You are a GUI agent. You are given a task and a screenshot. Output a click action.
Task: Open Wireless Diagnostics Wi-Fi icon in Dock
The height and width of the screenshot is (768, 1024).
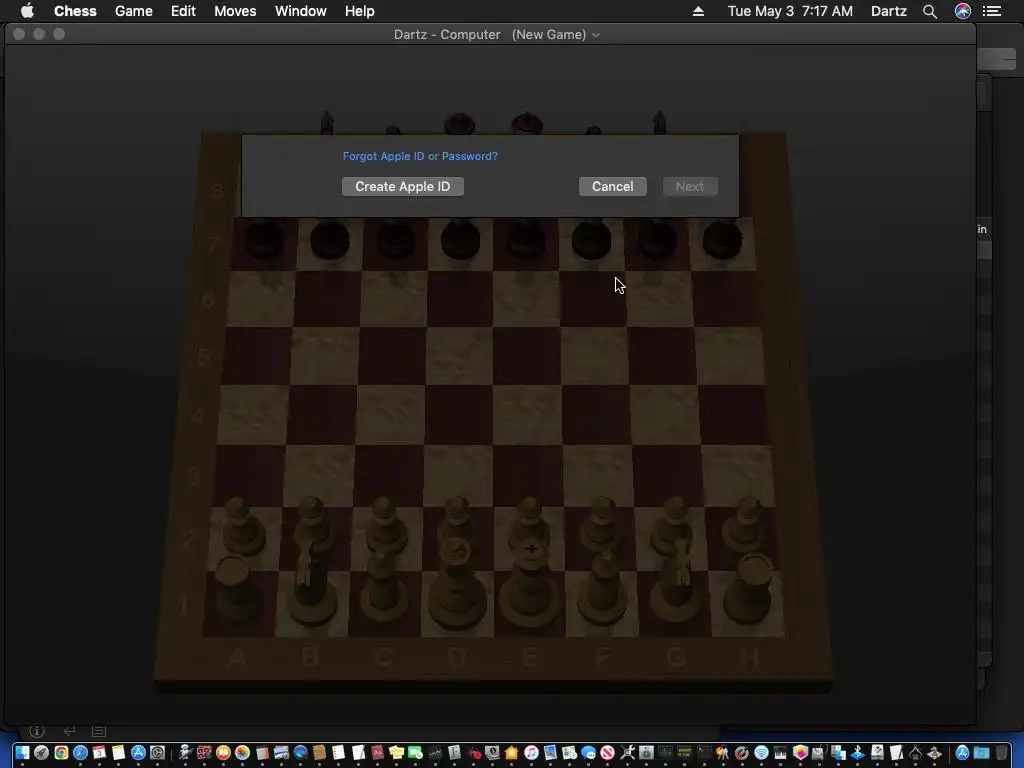pos(761,752)
